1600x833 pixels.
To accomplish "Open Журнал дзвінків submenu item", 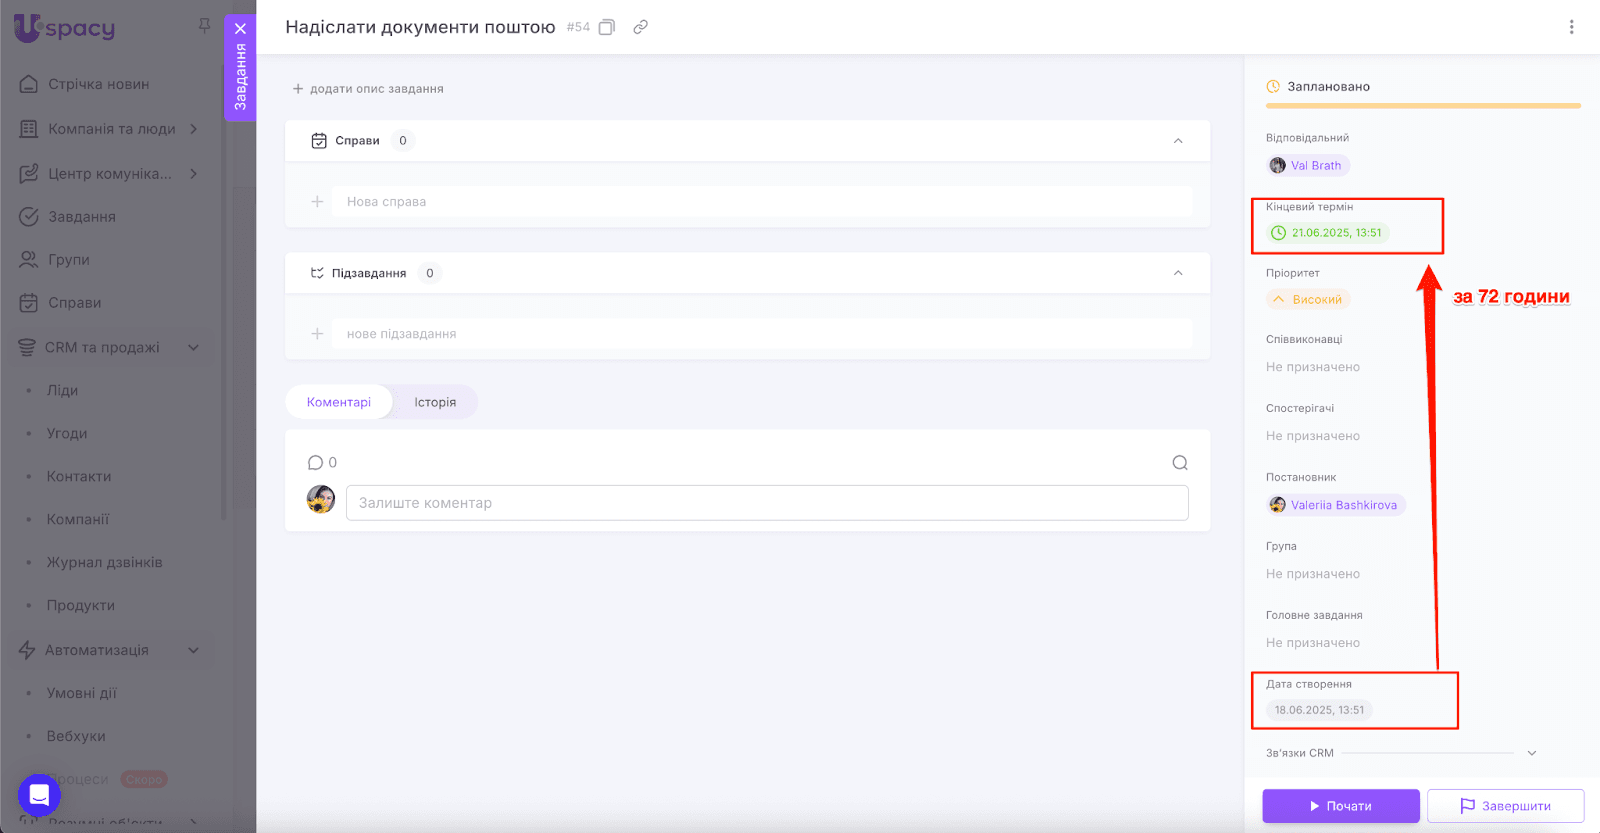I will pyautogui.click(x=104, y=563).
